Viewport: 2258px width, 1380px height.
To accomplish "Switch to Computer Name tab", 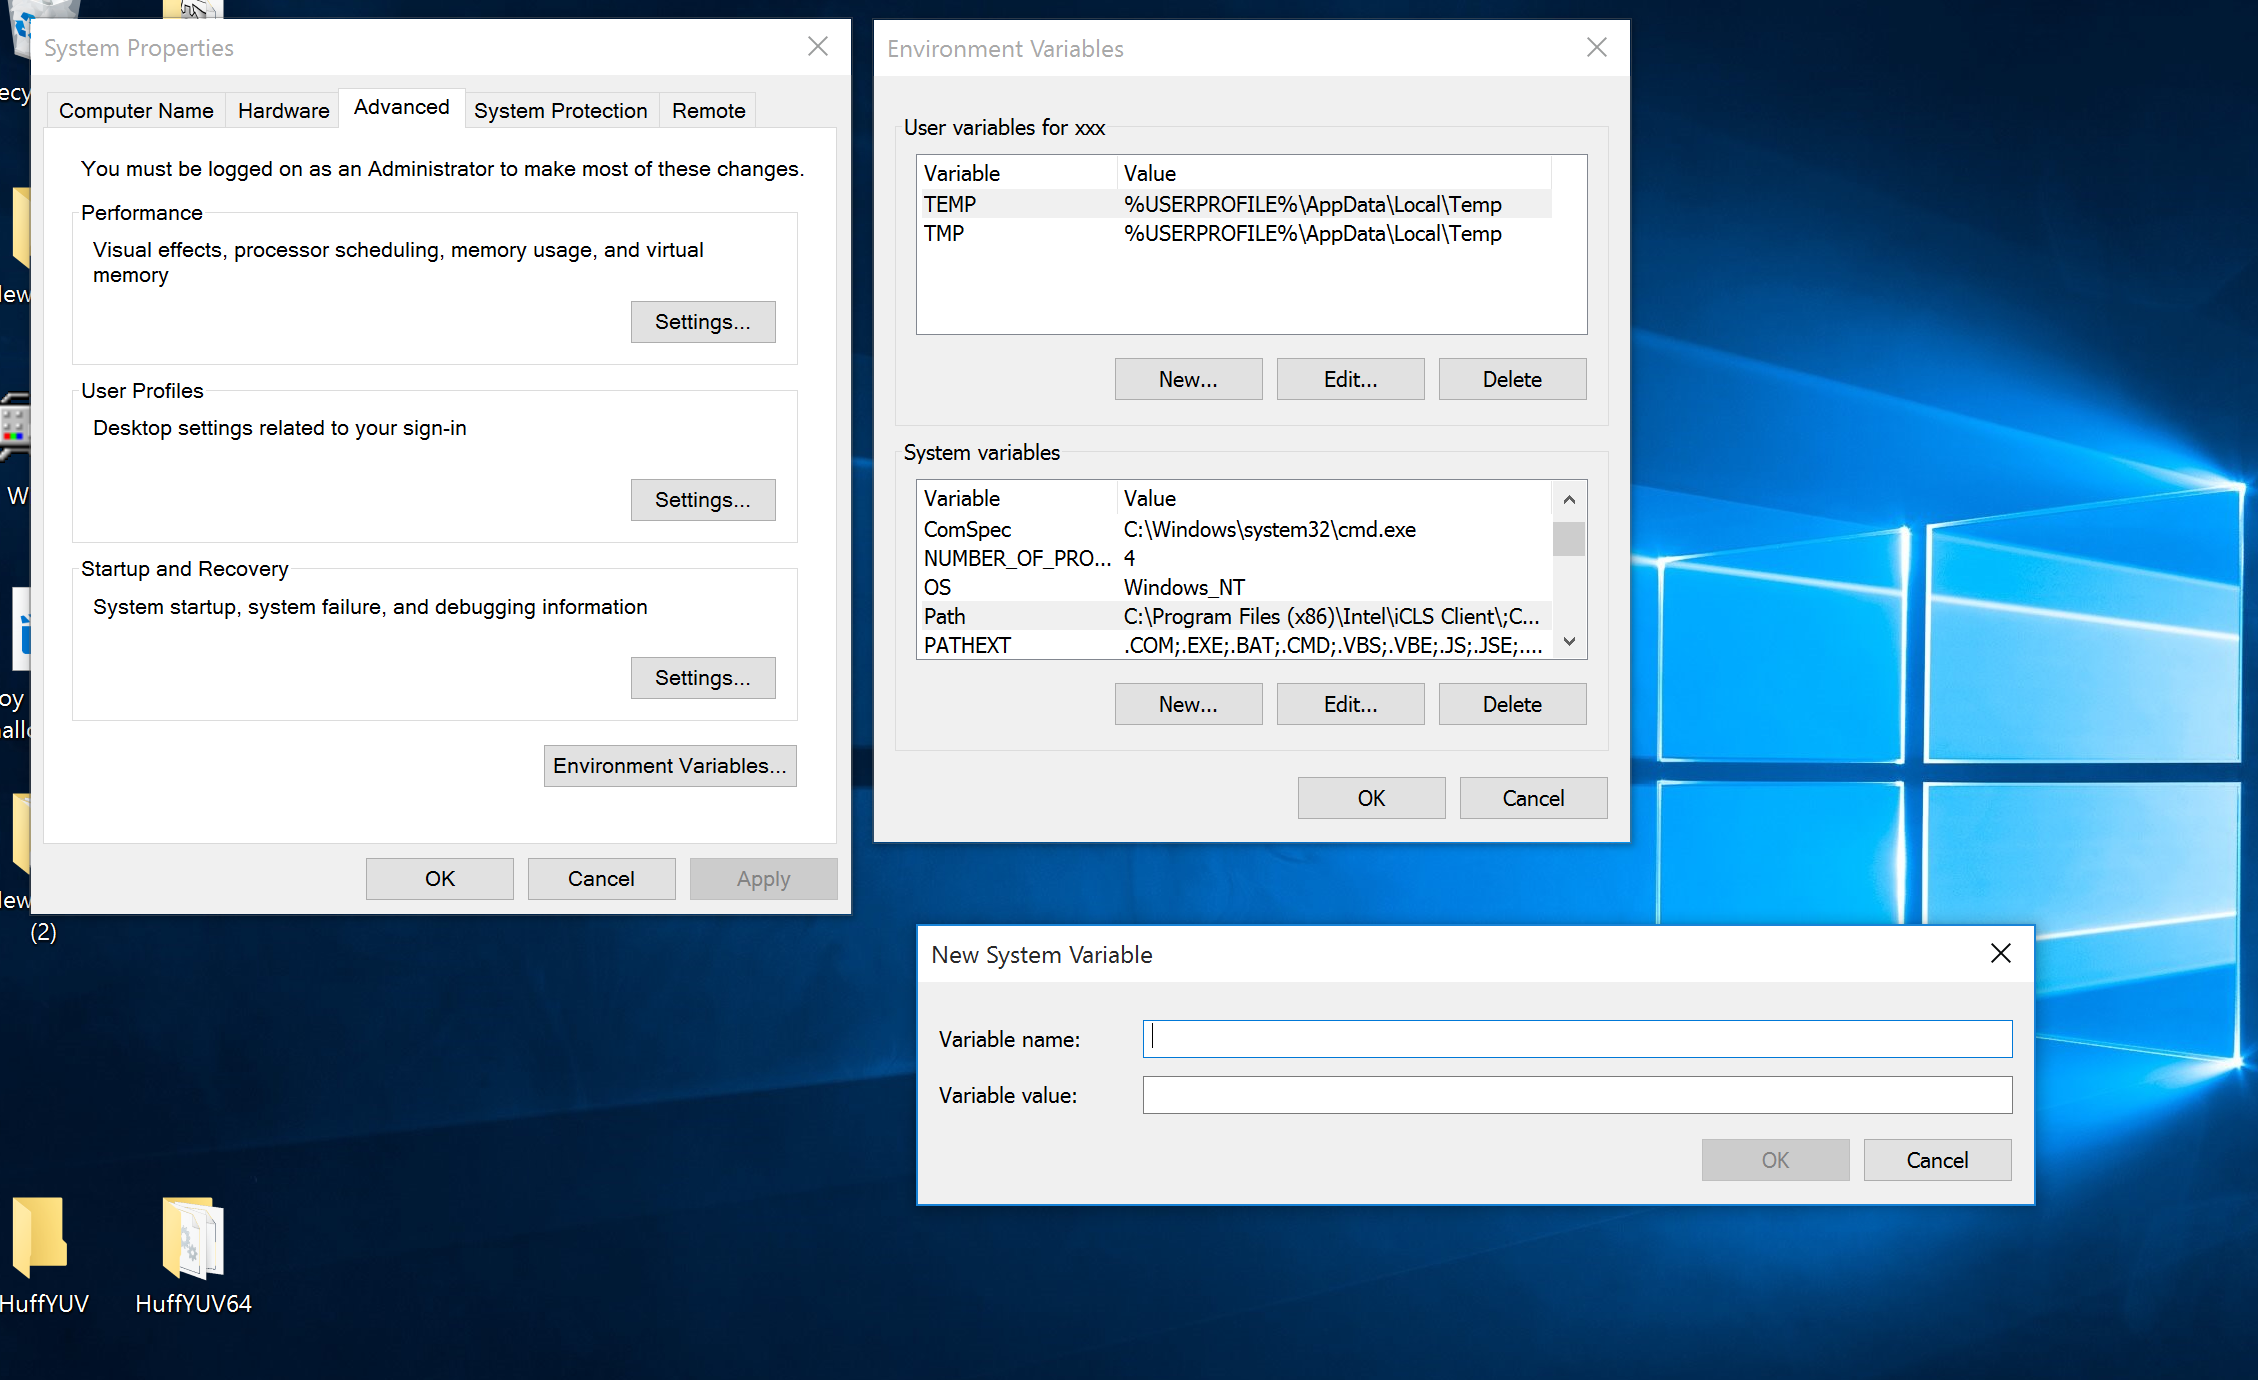I will click(x=136, y=111).
